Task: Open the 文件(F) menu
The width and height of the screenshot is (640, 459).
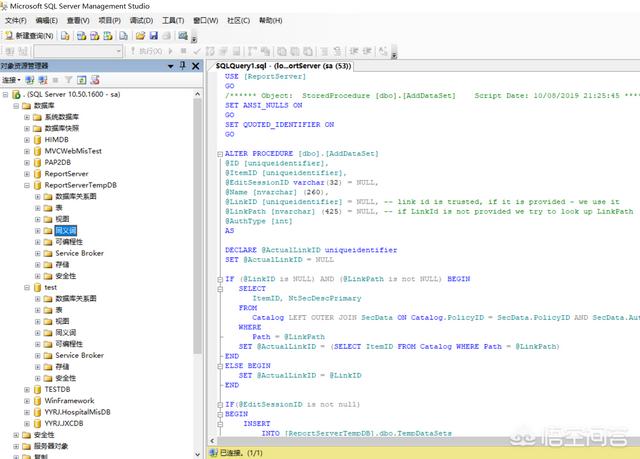Action: [16, 20]
